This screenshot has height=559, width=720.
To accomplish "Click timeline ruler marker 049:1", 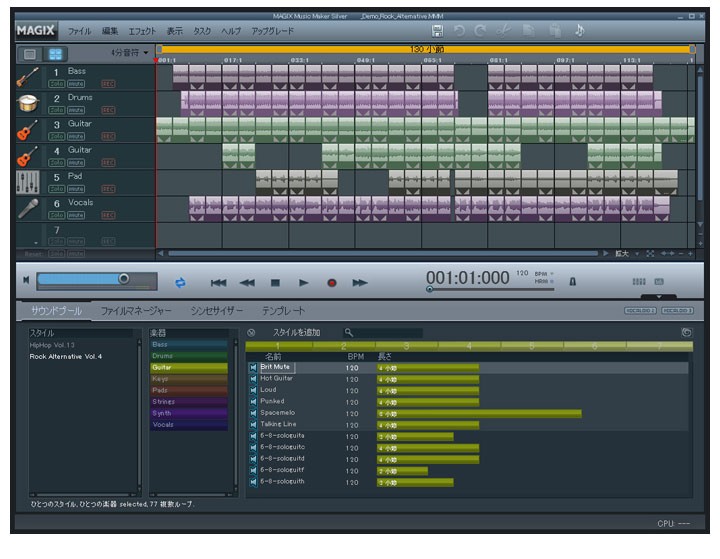I will pos(366,60).
